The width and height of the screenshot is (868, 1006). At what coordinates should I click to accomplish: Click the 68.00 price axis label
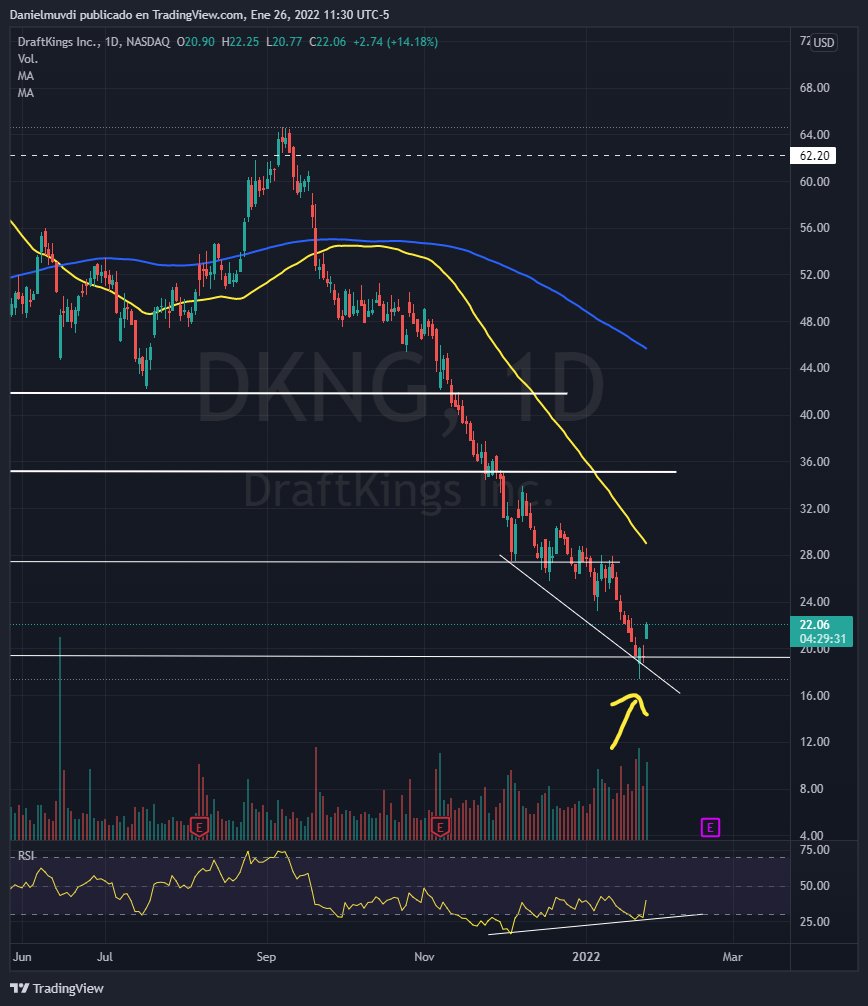(815, 87)
